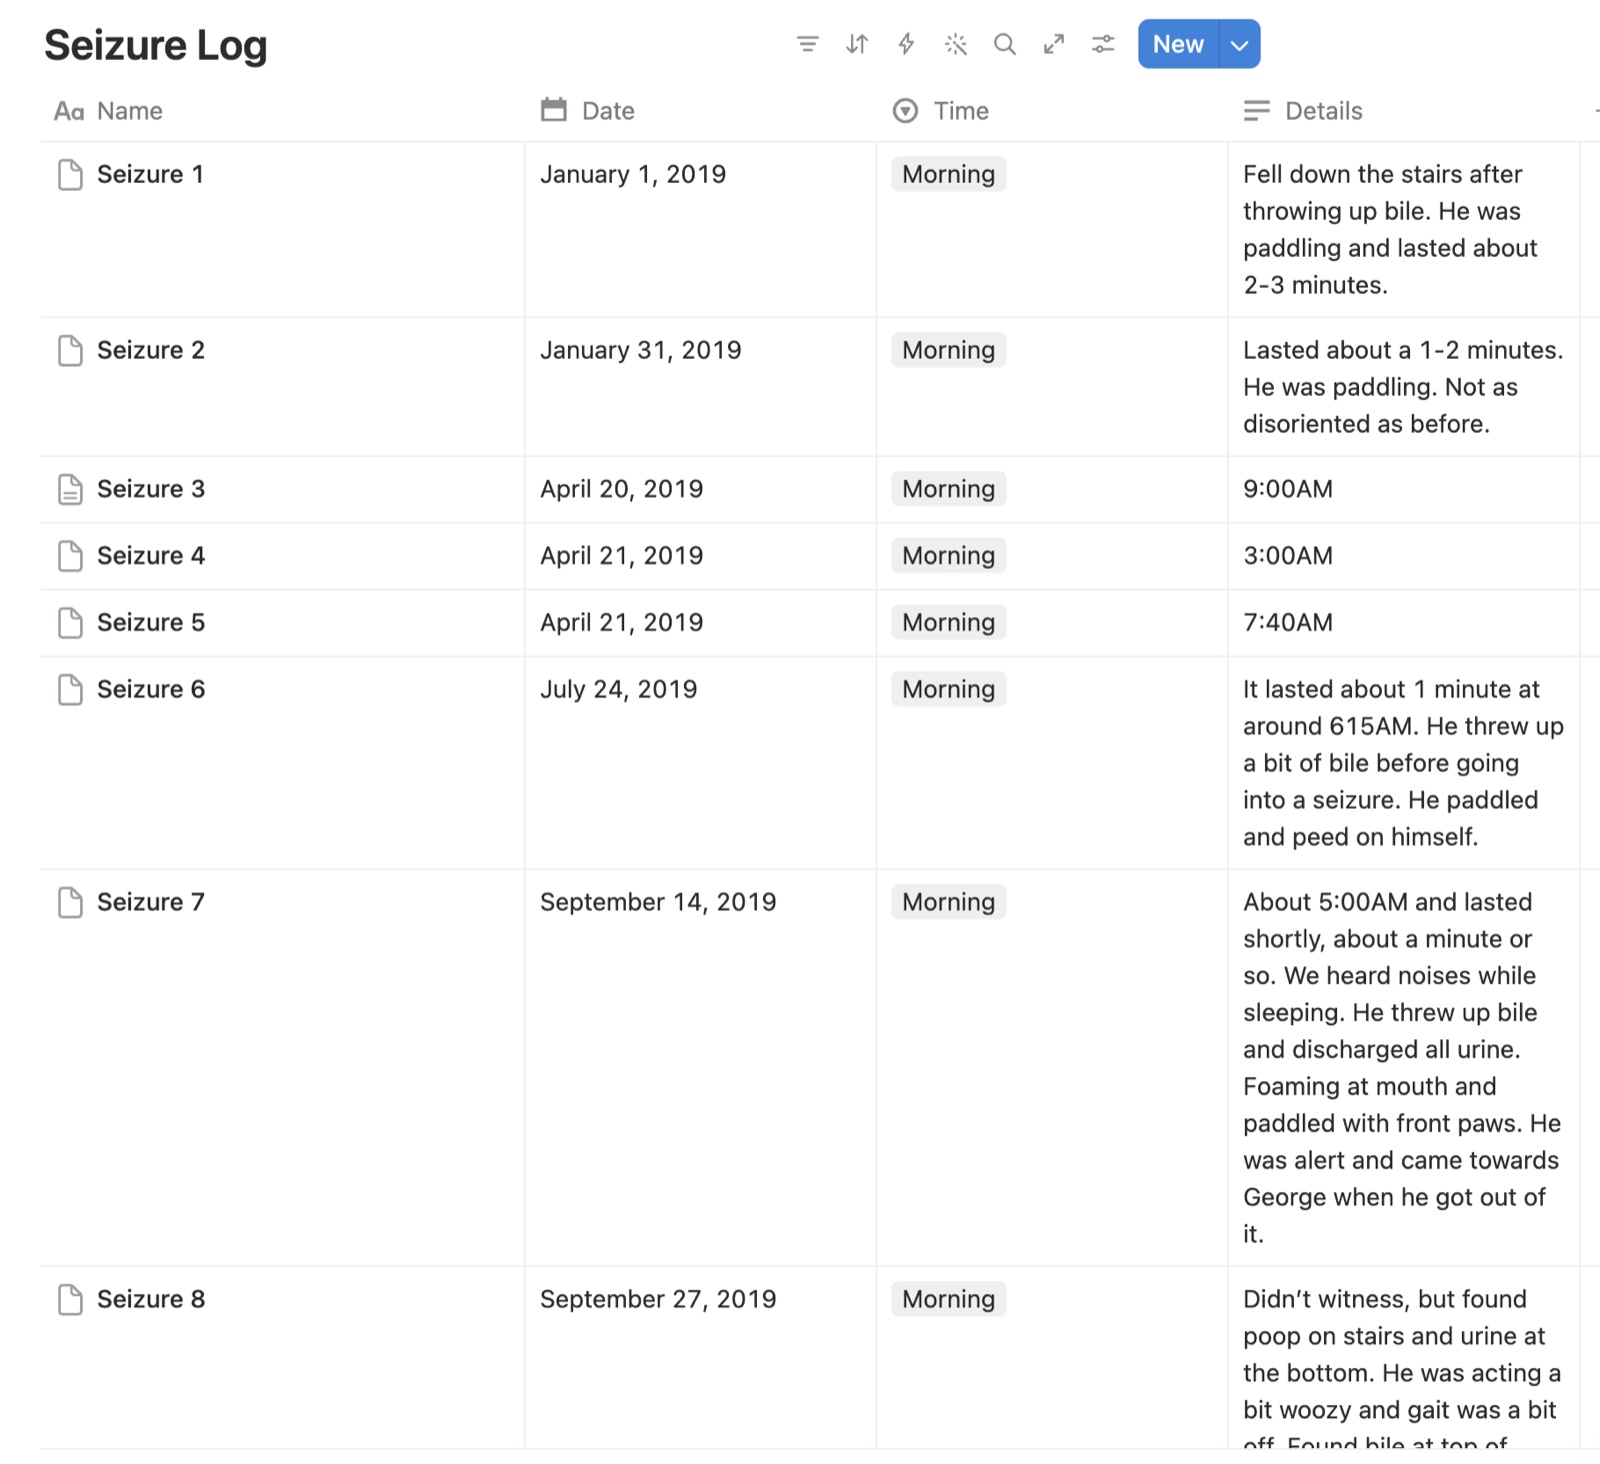Click the page icon for Seizure 3
The width and height of the screenshot is (1600, 1464).
(70, 489)
